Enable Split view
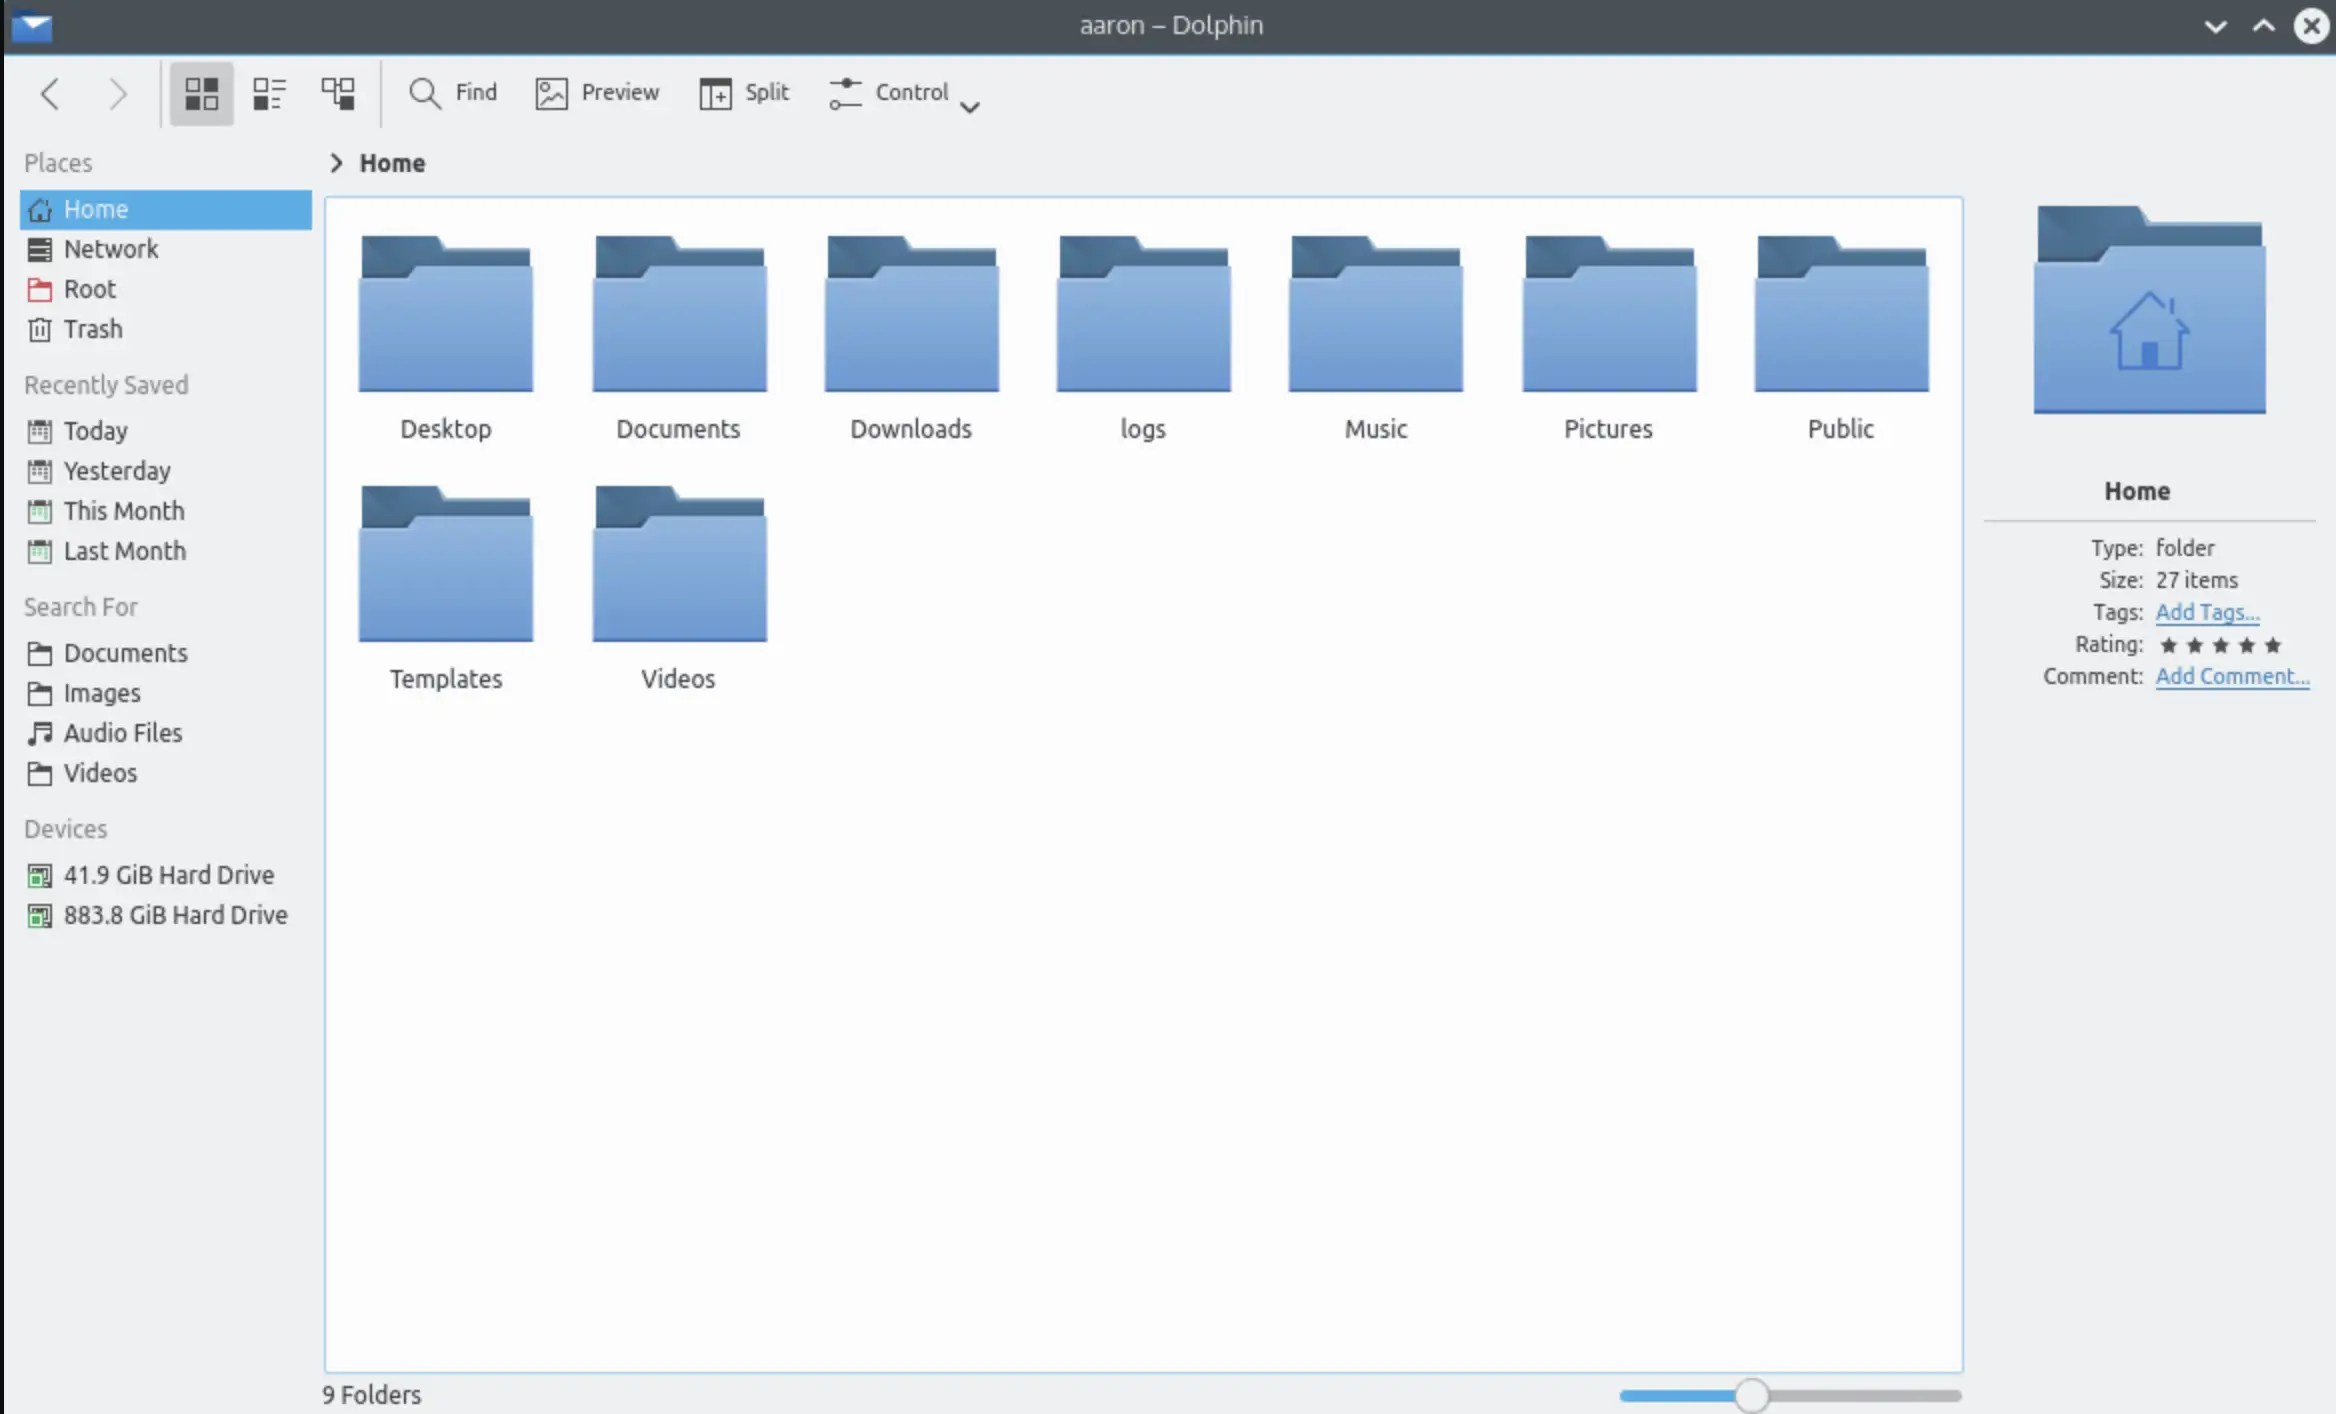 coord(743,92)
